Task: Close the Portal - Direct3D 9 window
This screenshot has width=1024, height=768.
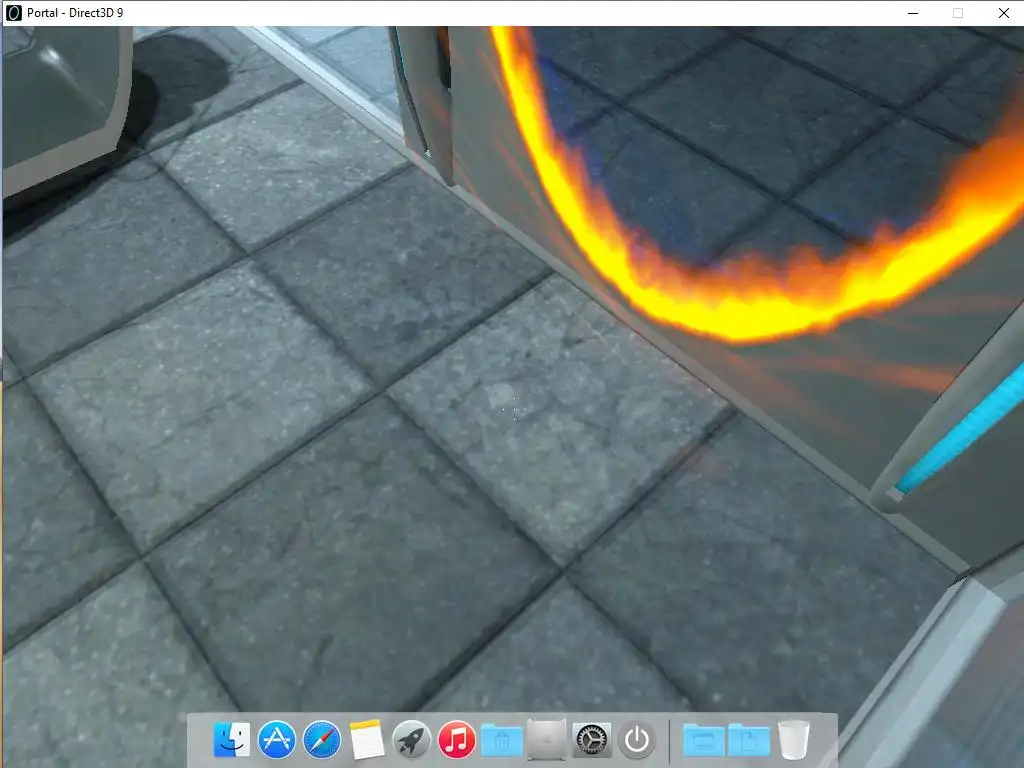Action: [1004, 13]
